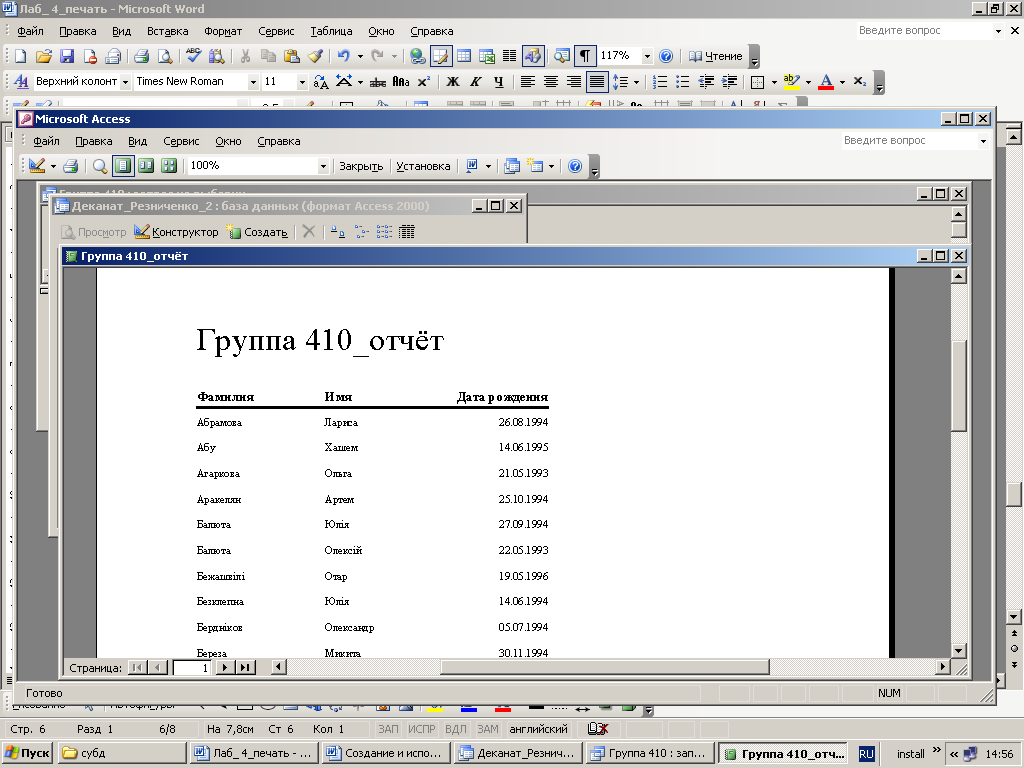Expand the Word highlight color dropdown arrow

point(808,82)
